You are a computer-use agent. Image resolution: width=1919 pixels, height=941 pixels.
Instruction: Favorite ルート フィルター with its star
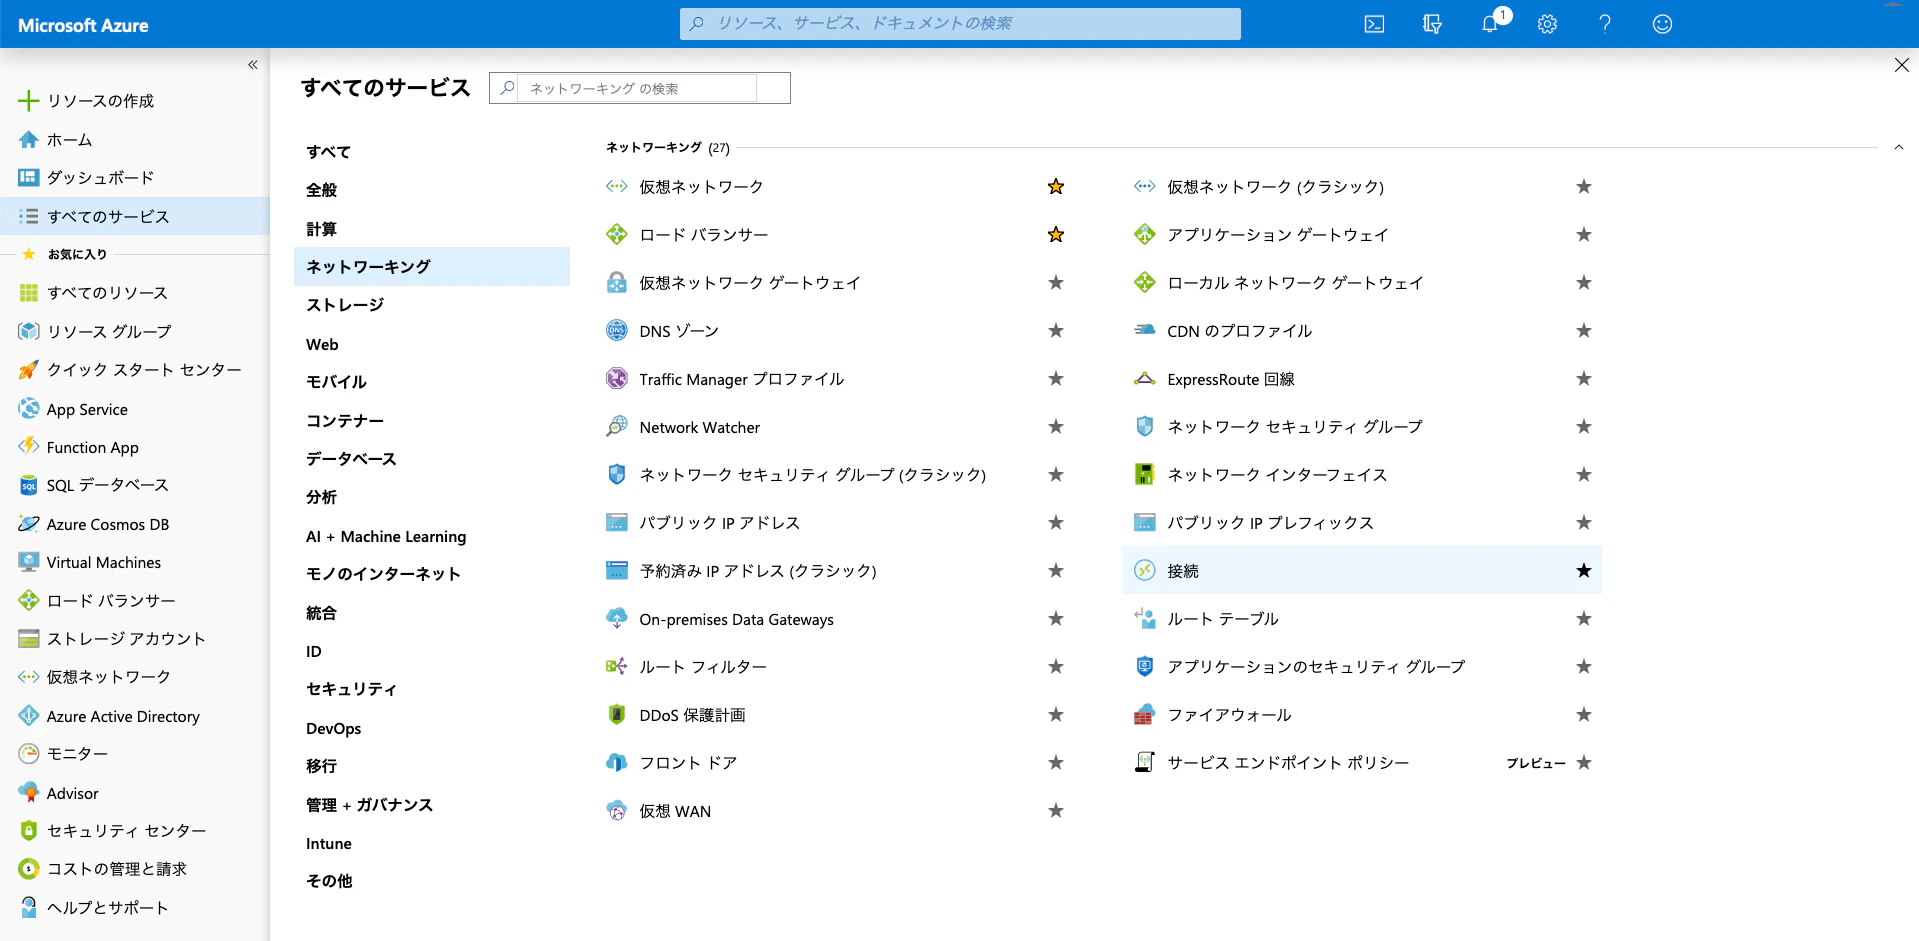pos(1056,667)
